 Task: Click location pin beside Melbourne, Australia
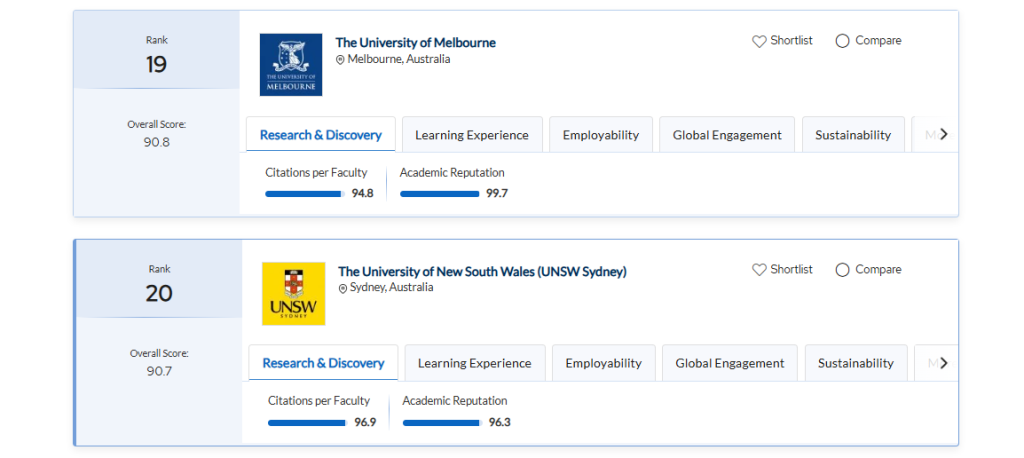pyautogui.click(x=340, y=60)
